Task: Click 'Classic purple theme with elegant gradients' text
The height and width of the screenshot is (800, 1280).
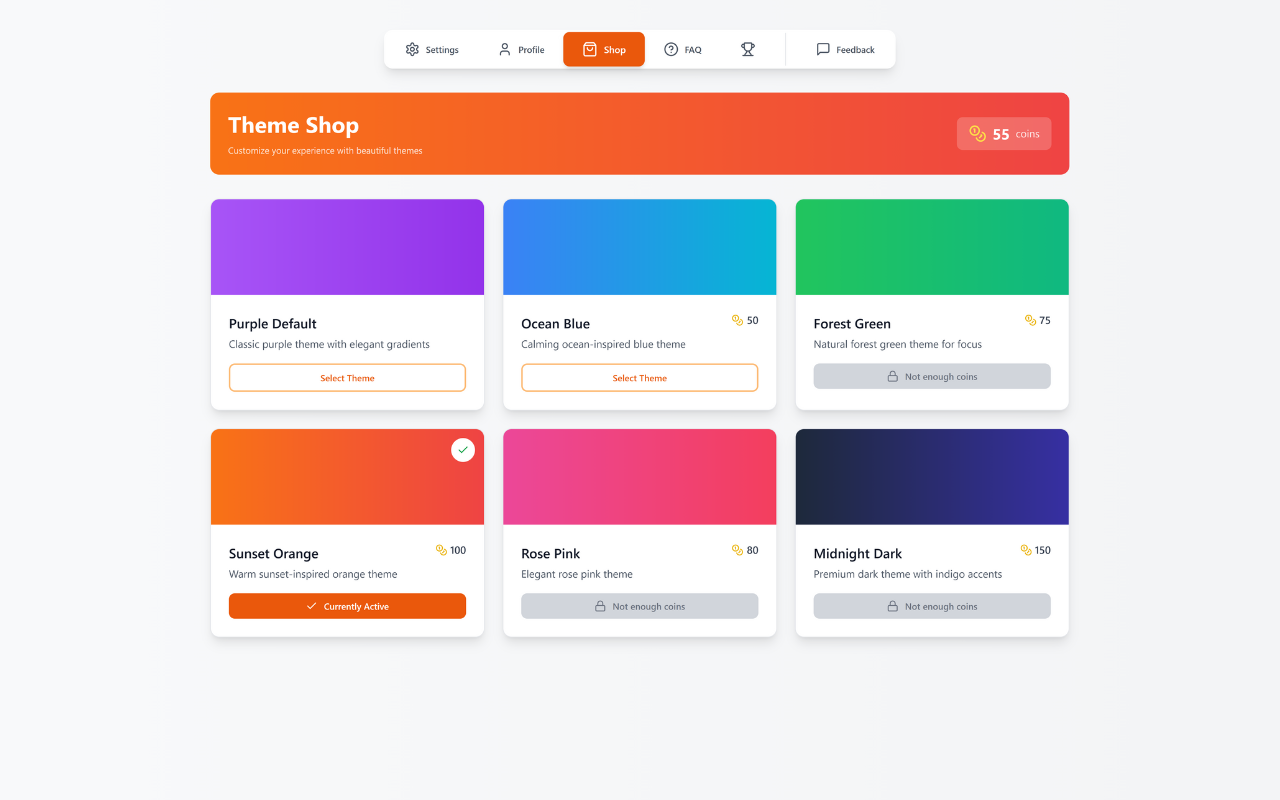Action: (329, 344)
